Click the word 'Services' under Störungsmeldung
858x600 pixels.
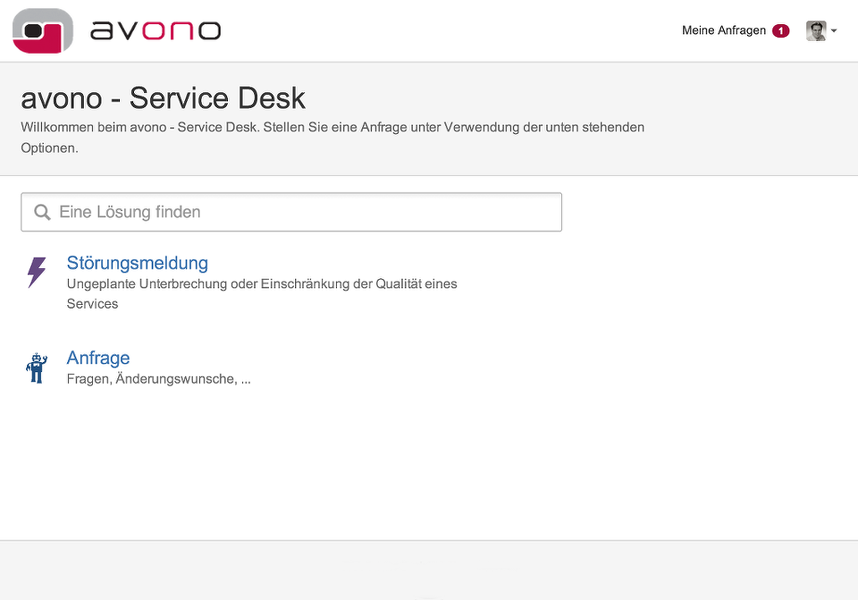click(x=92, y=304)
